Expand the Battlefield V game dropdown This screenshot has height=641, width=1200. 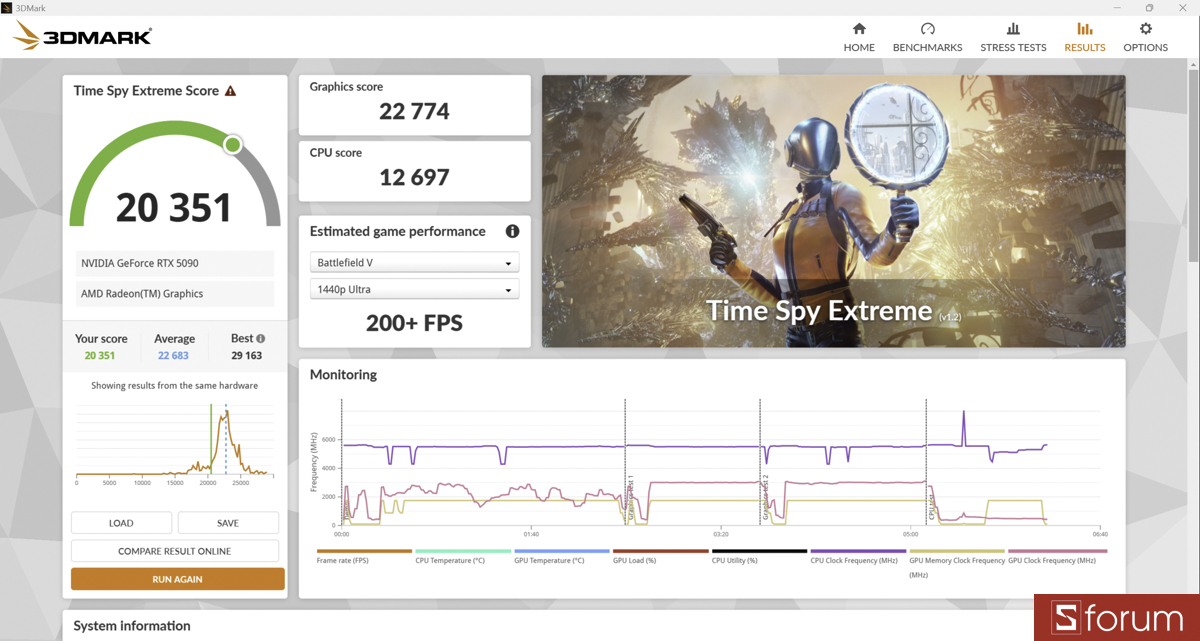coord(414,263)
